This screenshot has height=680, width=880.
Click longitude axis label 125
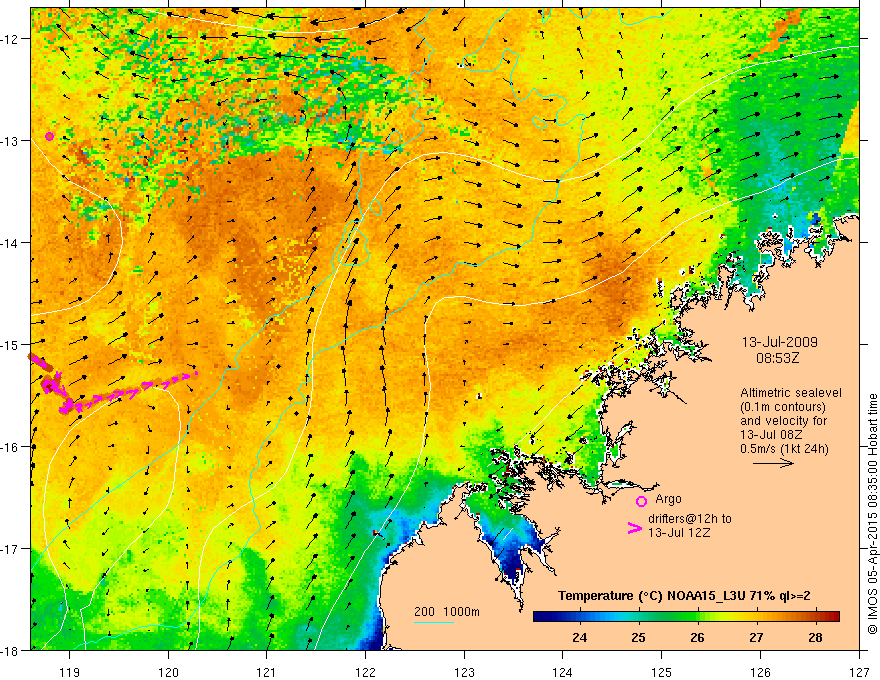pos(662,672)
